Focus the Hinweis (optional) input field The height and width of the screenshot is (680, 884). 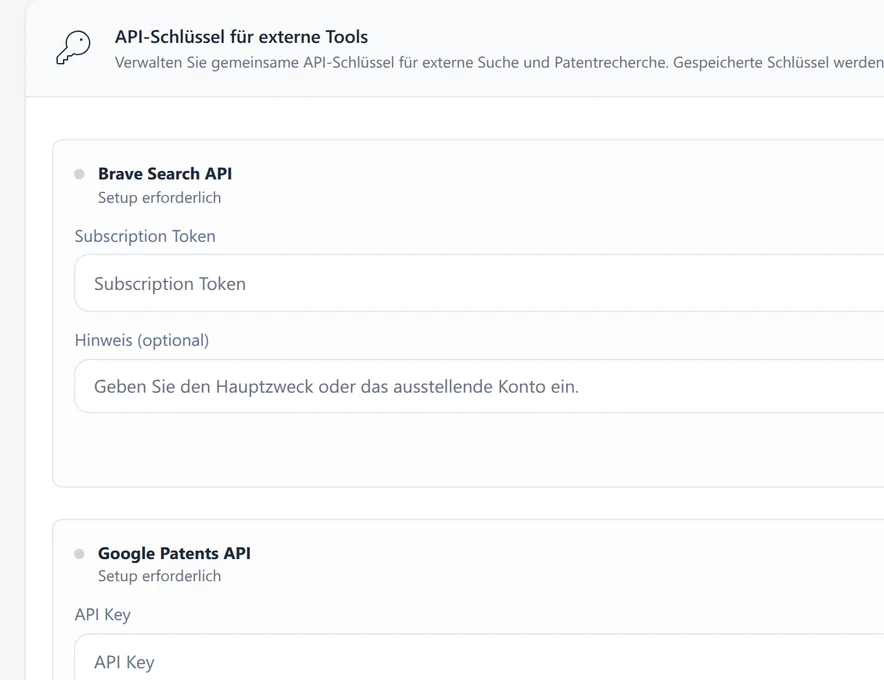(x=479, y=386)
